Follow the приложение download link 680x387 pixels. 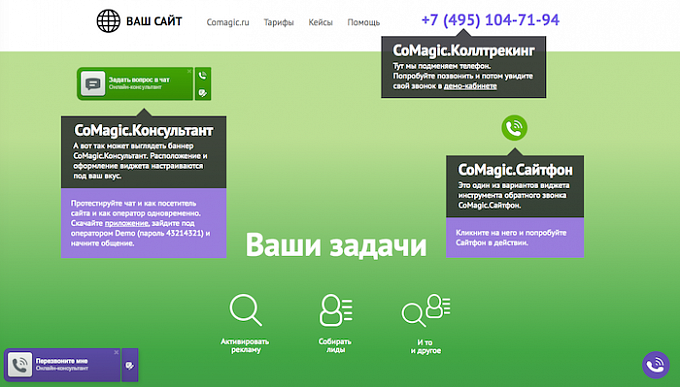[x=127, y=223]
